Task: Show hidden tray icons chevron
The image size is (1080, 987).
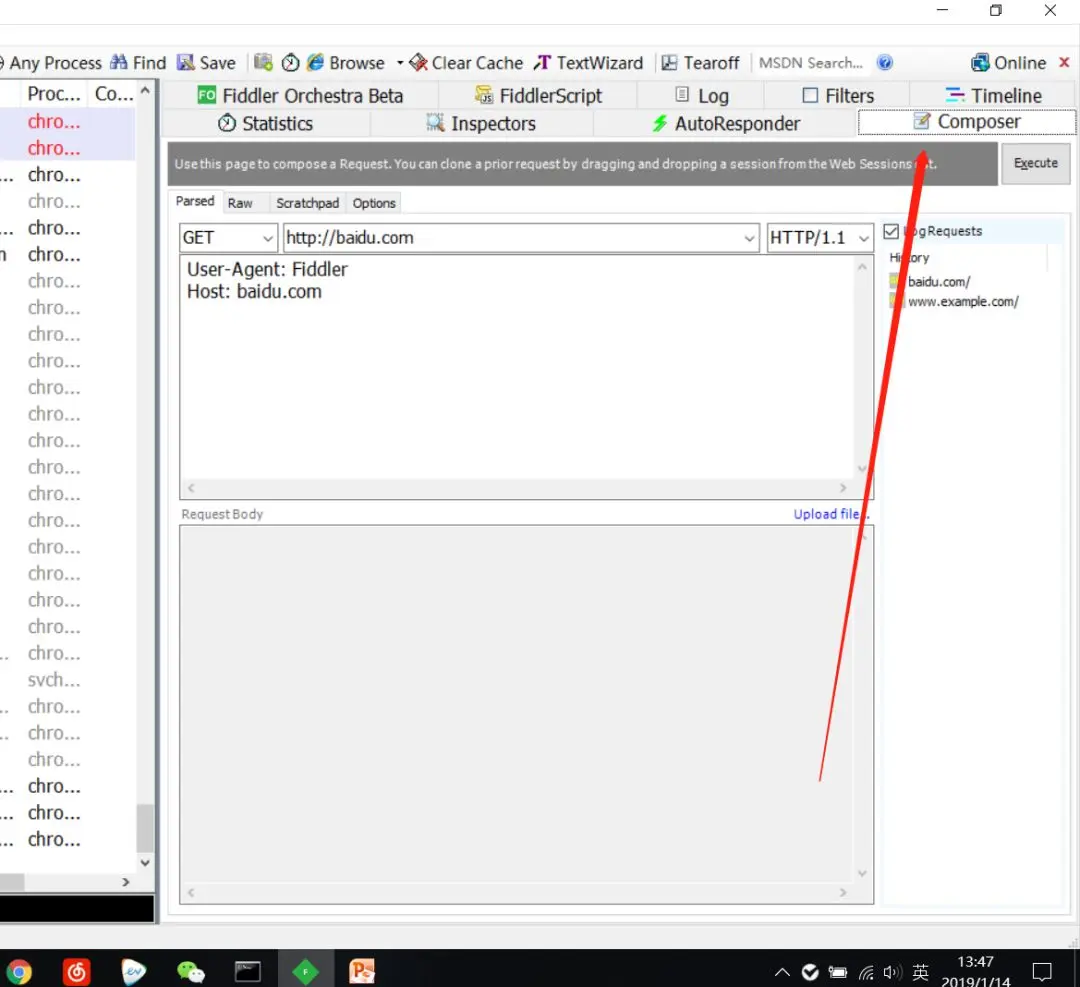Action: 782,973
